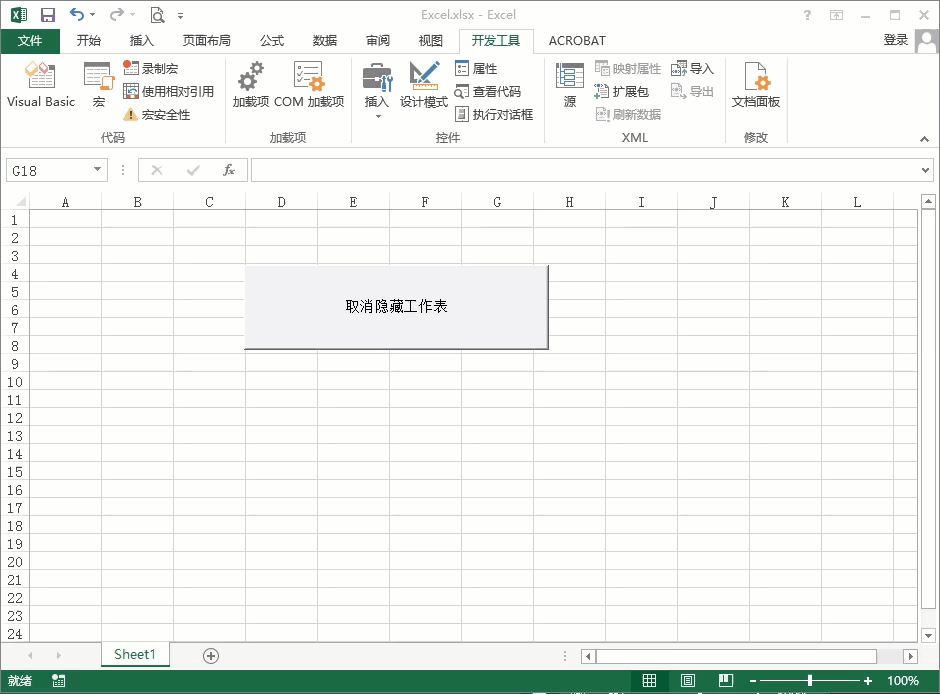Switch to the 审阅 tab

[378, 41]
